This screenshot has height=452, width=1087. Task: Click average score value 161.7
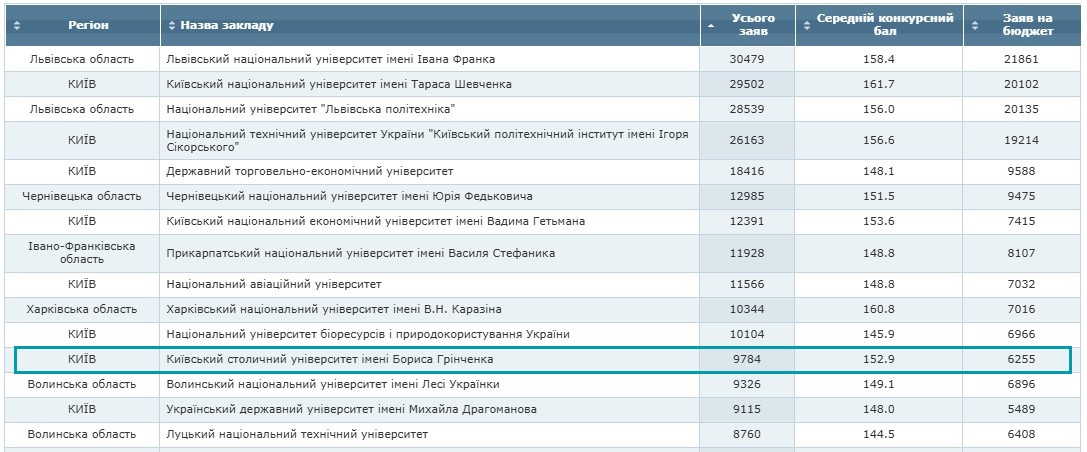[x=879, y=84]
